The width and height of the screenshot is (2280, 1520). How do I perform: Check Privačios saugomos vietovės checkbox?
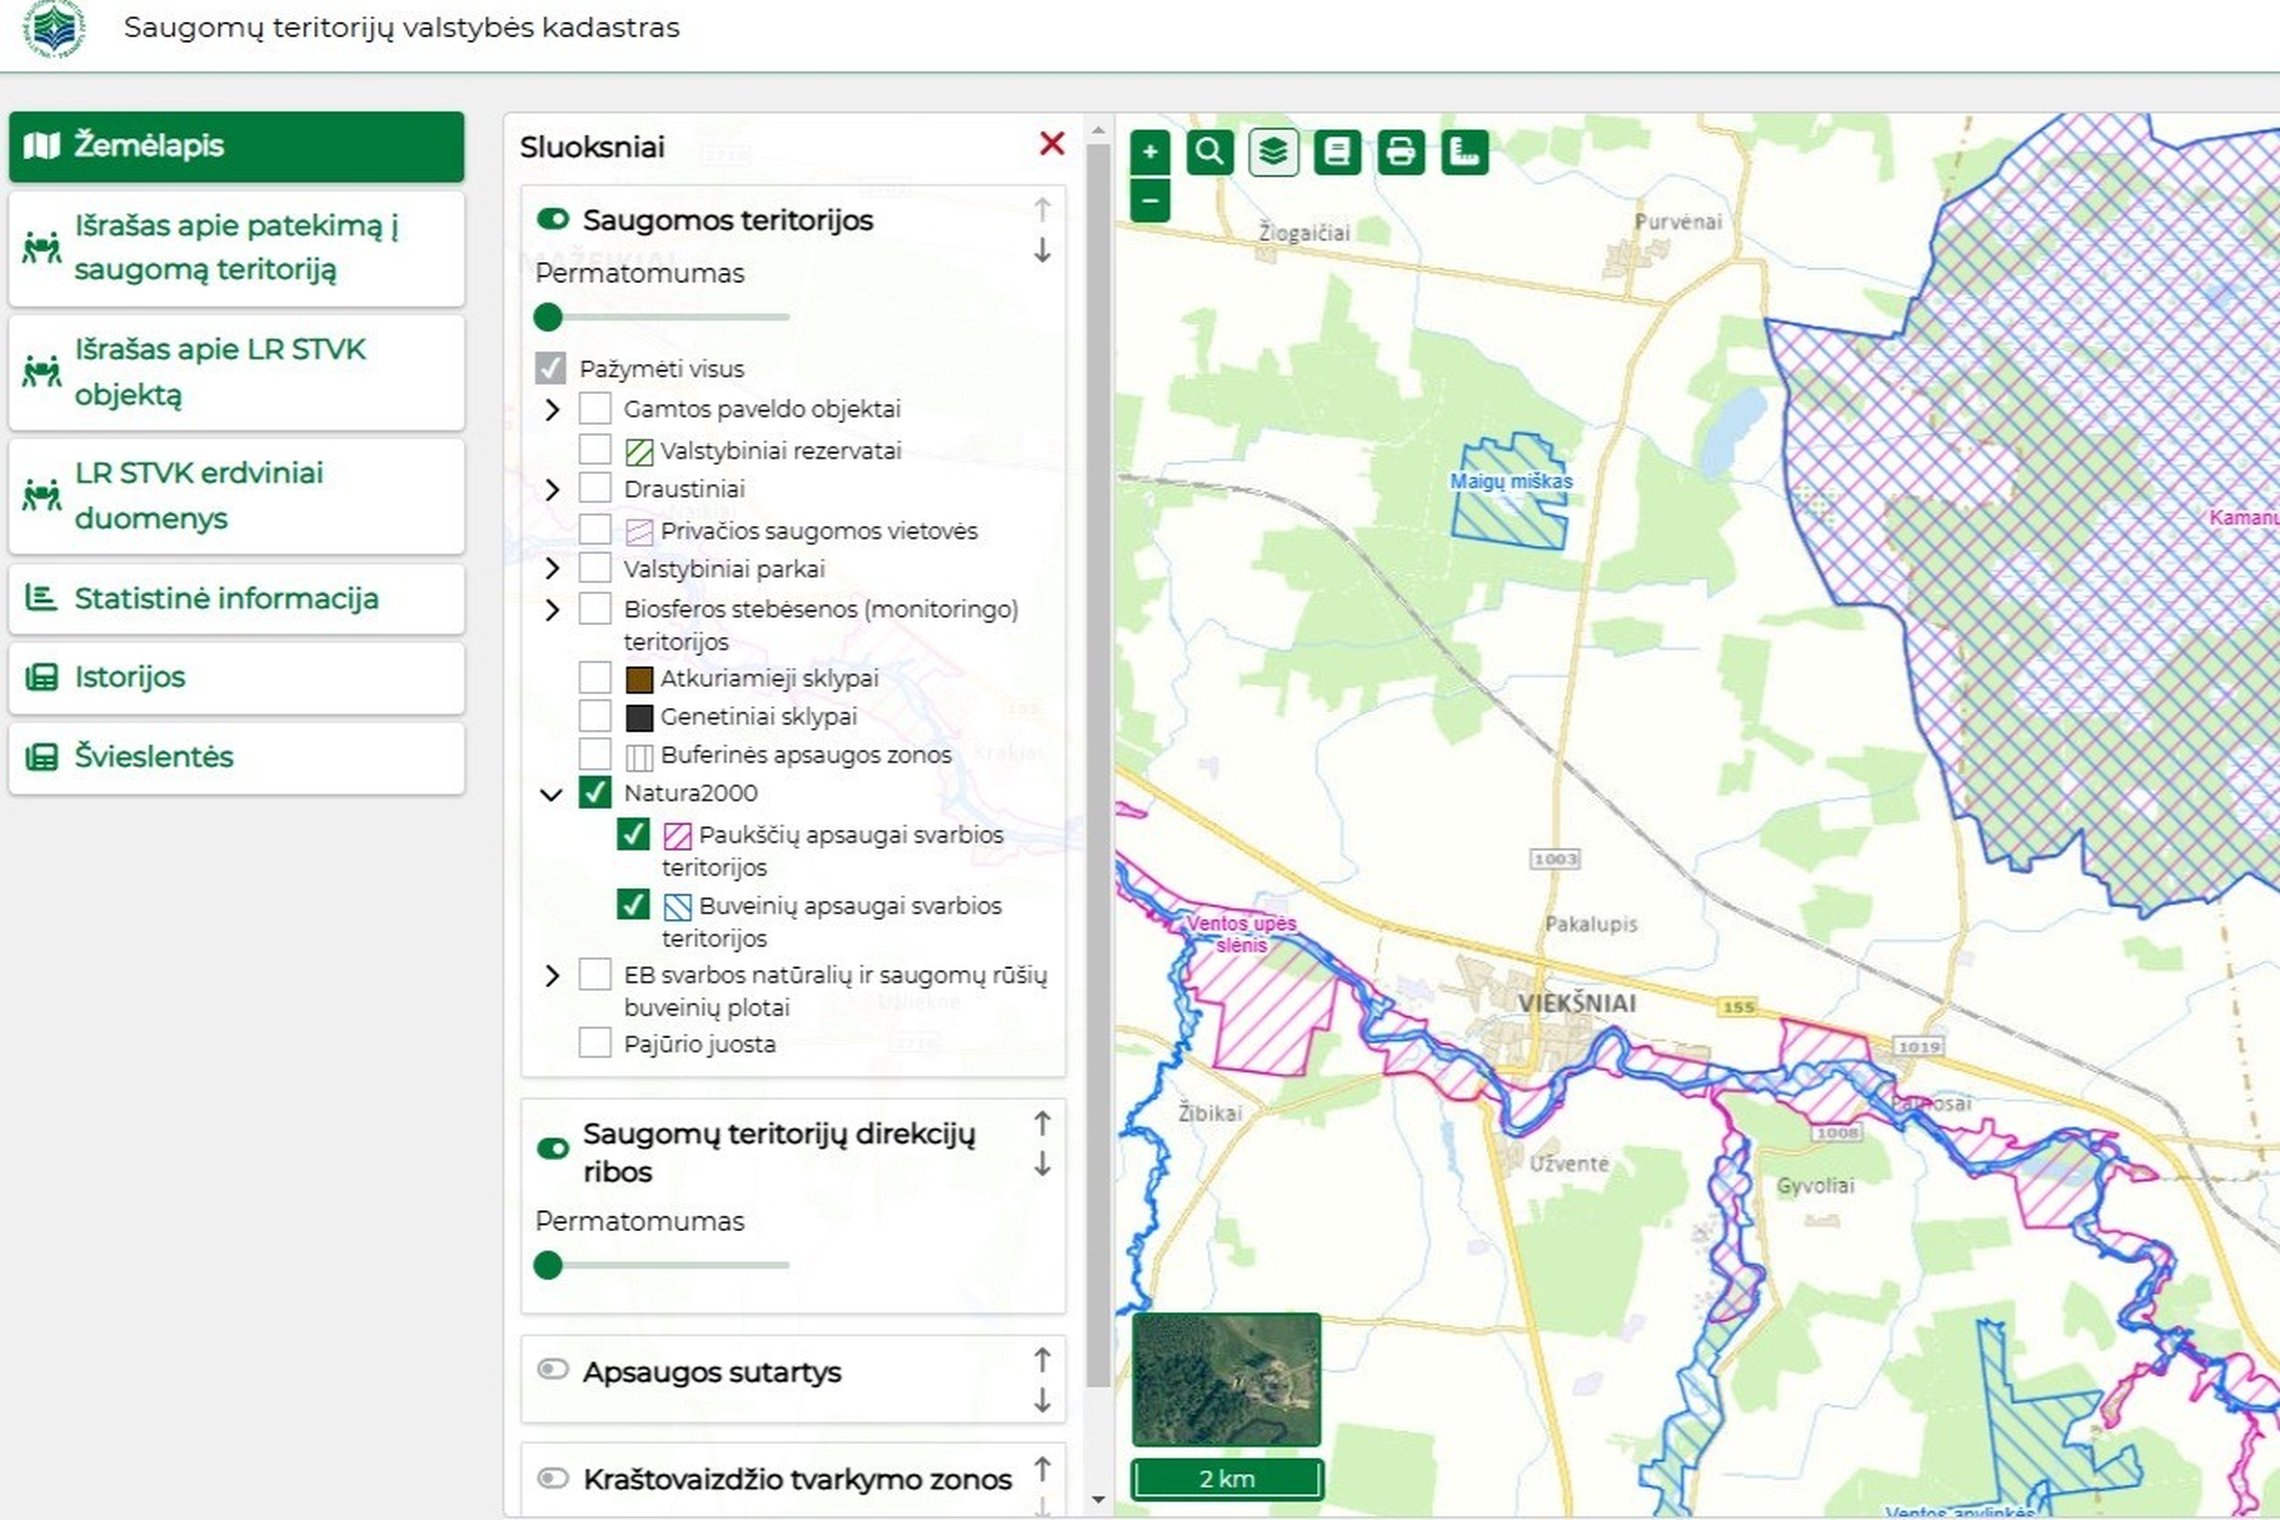click(595, 529)
